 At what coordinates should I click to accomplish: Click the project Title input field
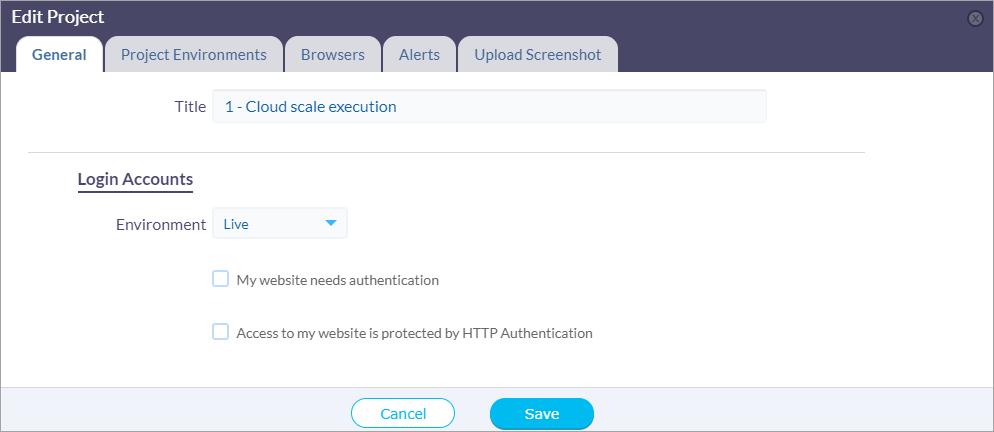point(489,107)
